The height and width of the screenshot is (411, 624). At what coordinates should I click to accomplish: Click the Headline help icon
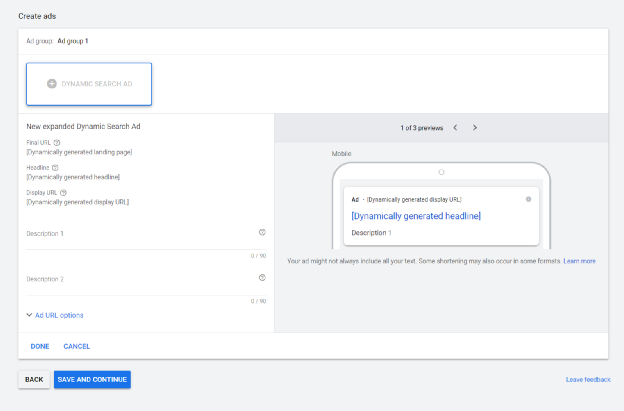55,168
